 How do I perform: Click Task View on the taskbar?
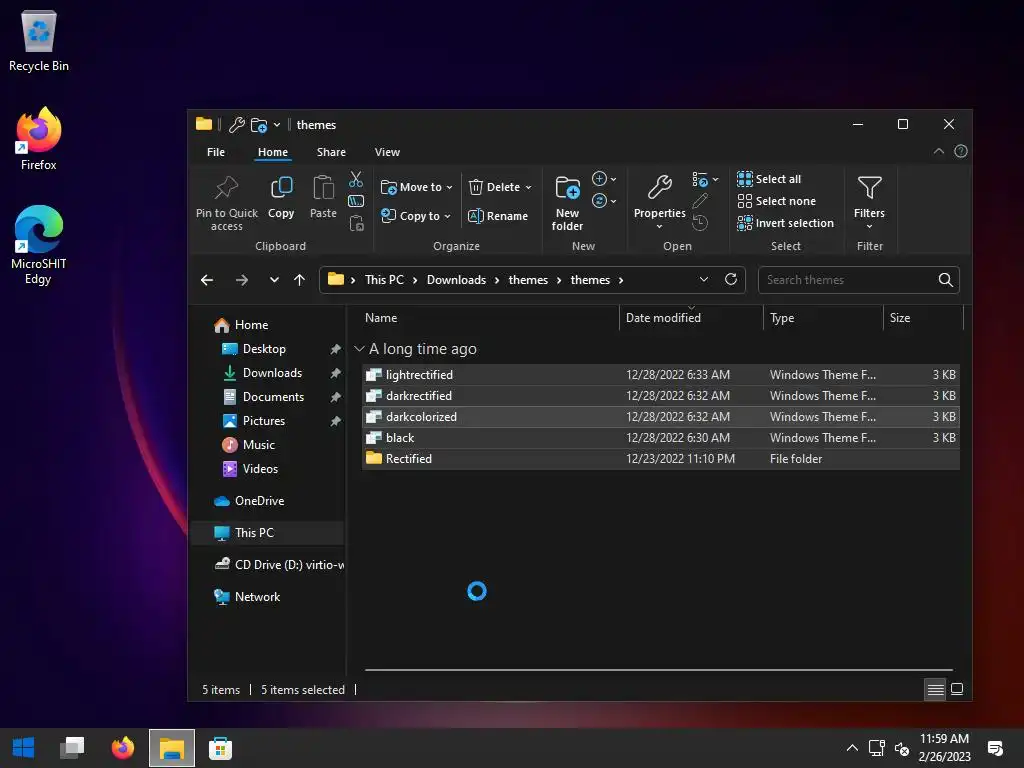click(72, 748)
